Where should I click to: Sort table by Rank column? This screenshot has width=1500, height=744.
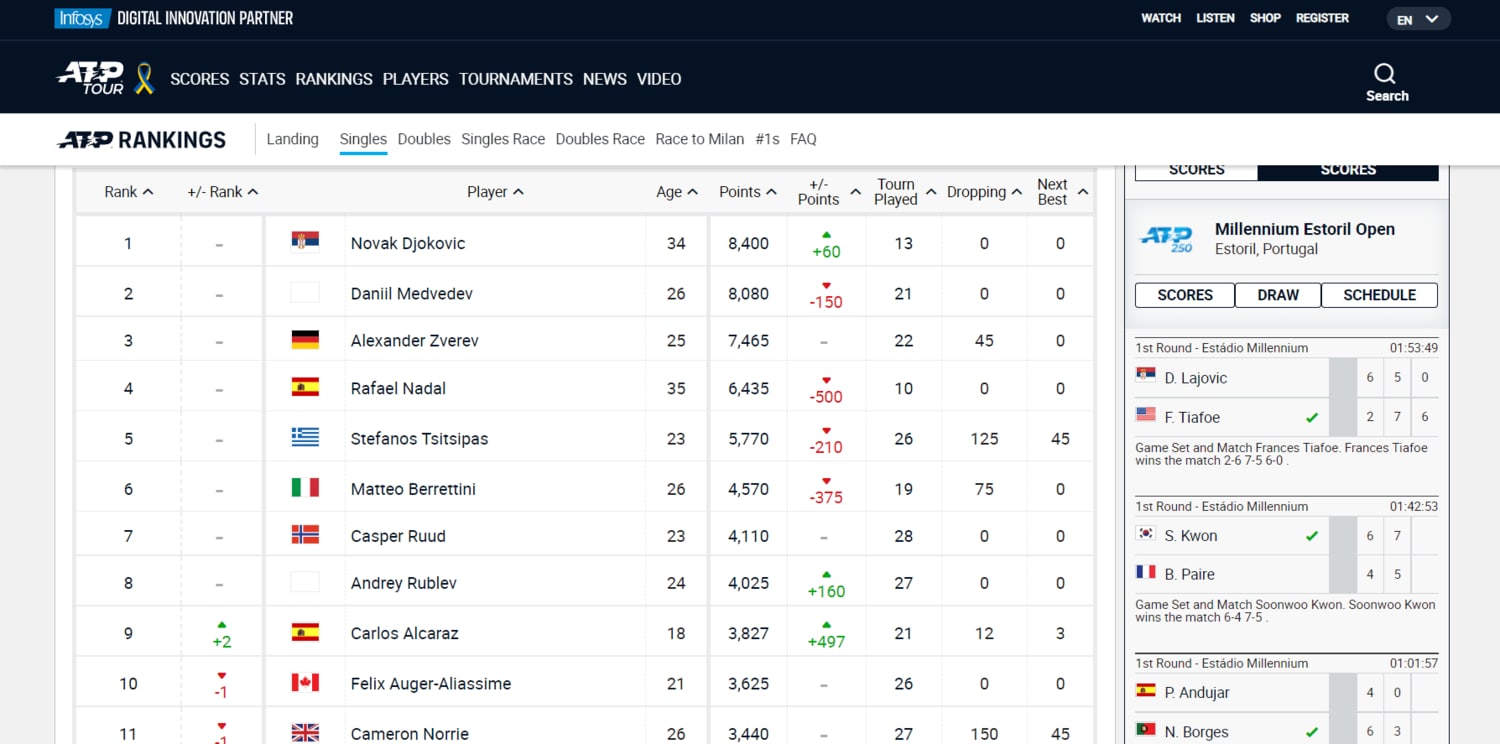128,192
